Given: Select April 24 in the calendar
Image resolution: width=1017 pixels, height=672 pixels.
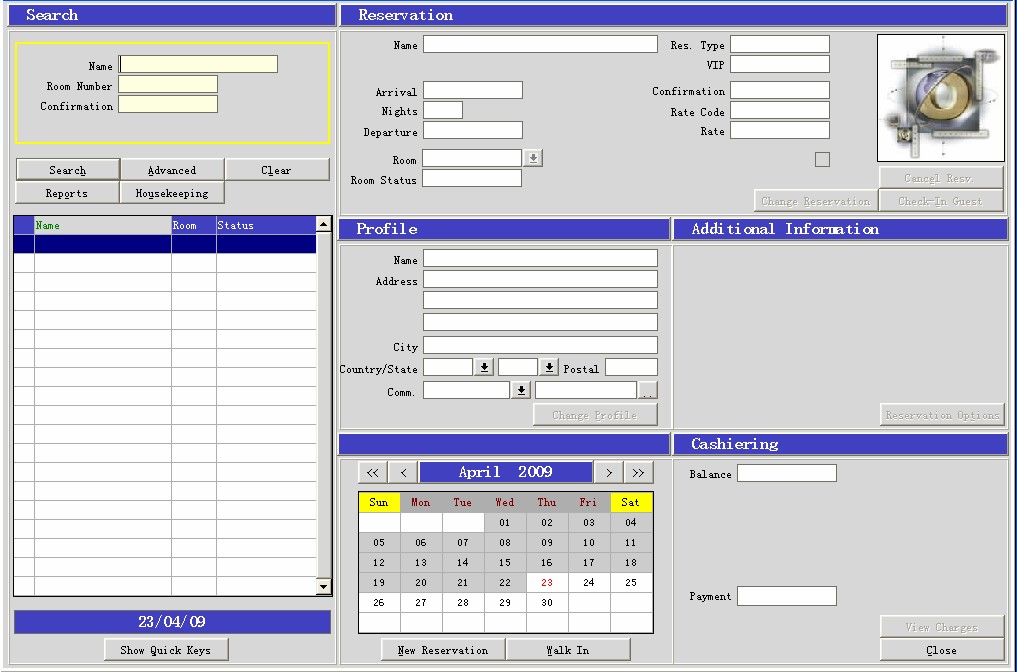Looking at the screenshot, I should (588, 582).
